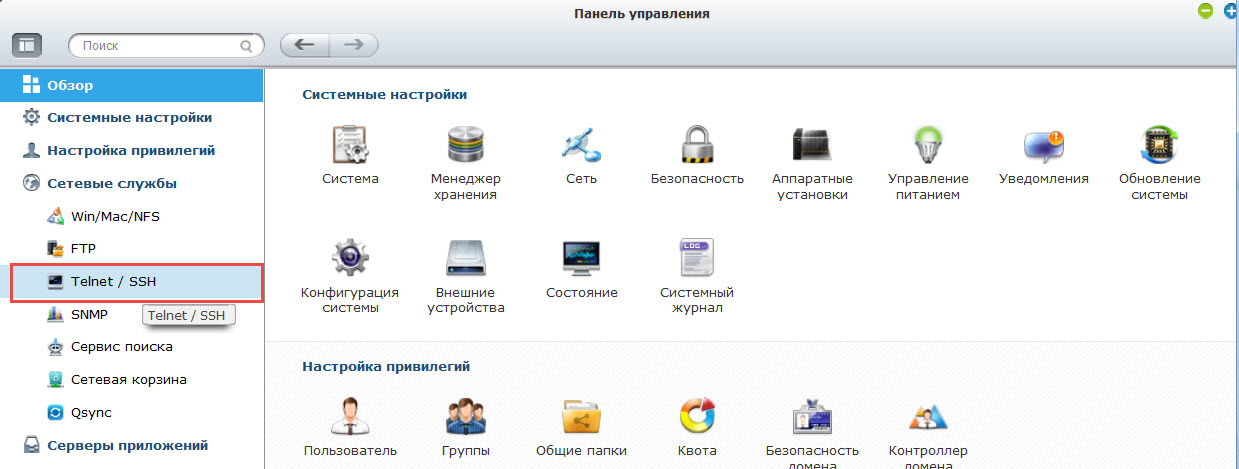Click the Поиск search field
Image resolution: width=1239 pixels, height=469 pixels.
[x=166, y=46]
